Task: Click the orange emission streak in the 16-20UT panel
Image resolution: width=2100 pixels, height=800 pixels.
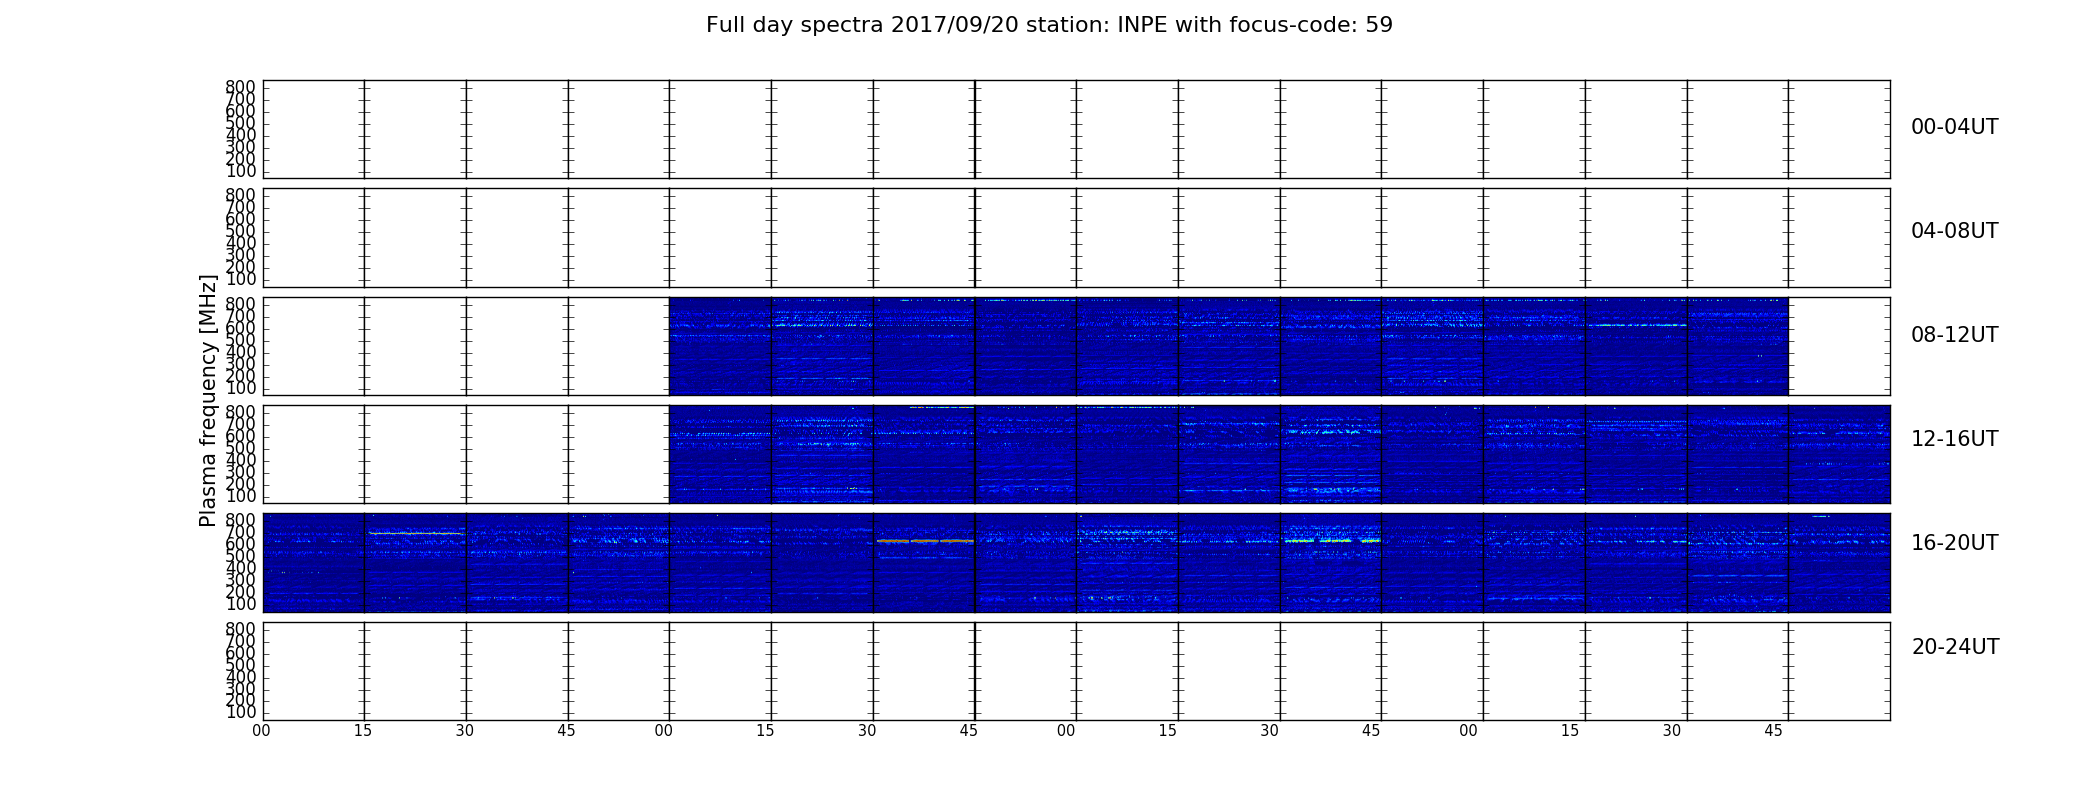Action: coord(925,541)
